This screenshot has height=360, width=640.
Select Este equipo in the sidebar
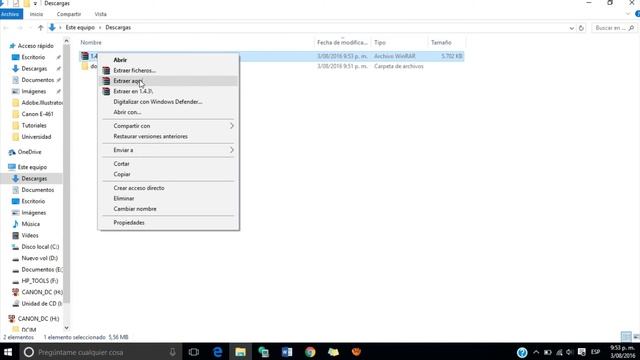coord(32,167)
